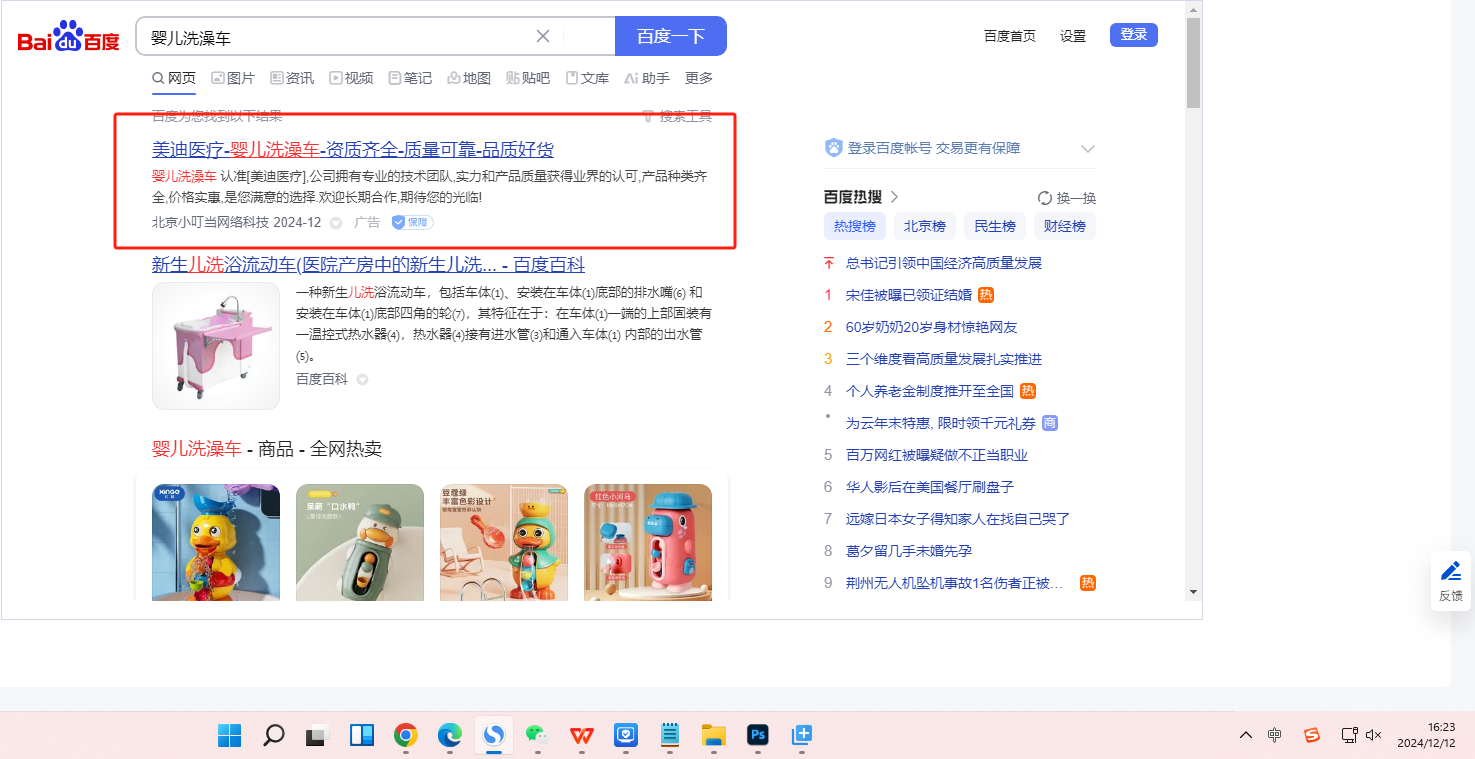Open the 地图 tab

pos(469,78)
